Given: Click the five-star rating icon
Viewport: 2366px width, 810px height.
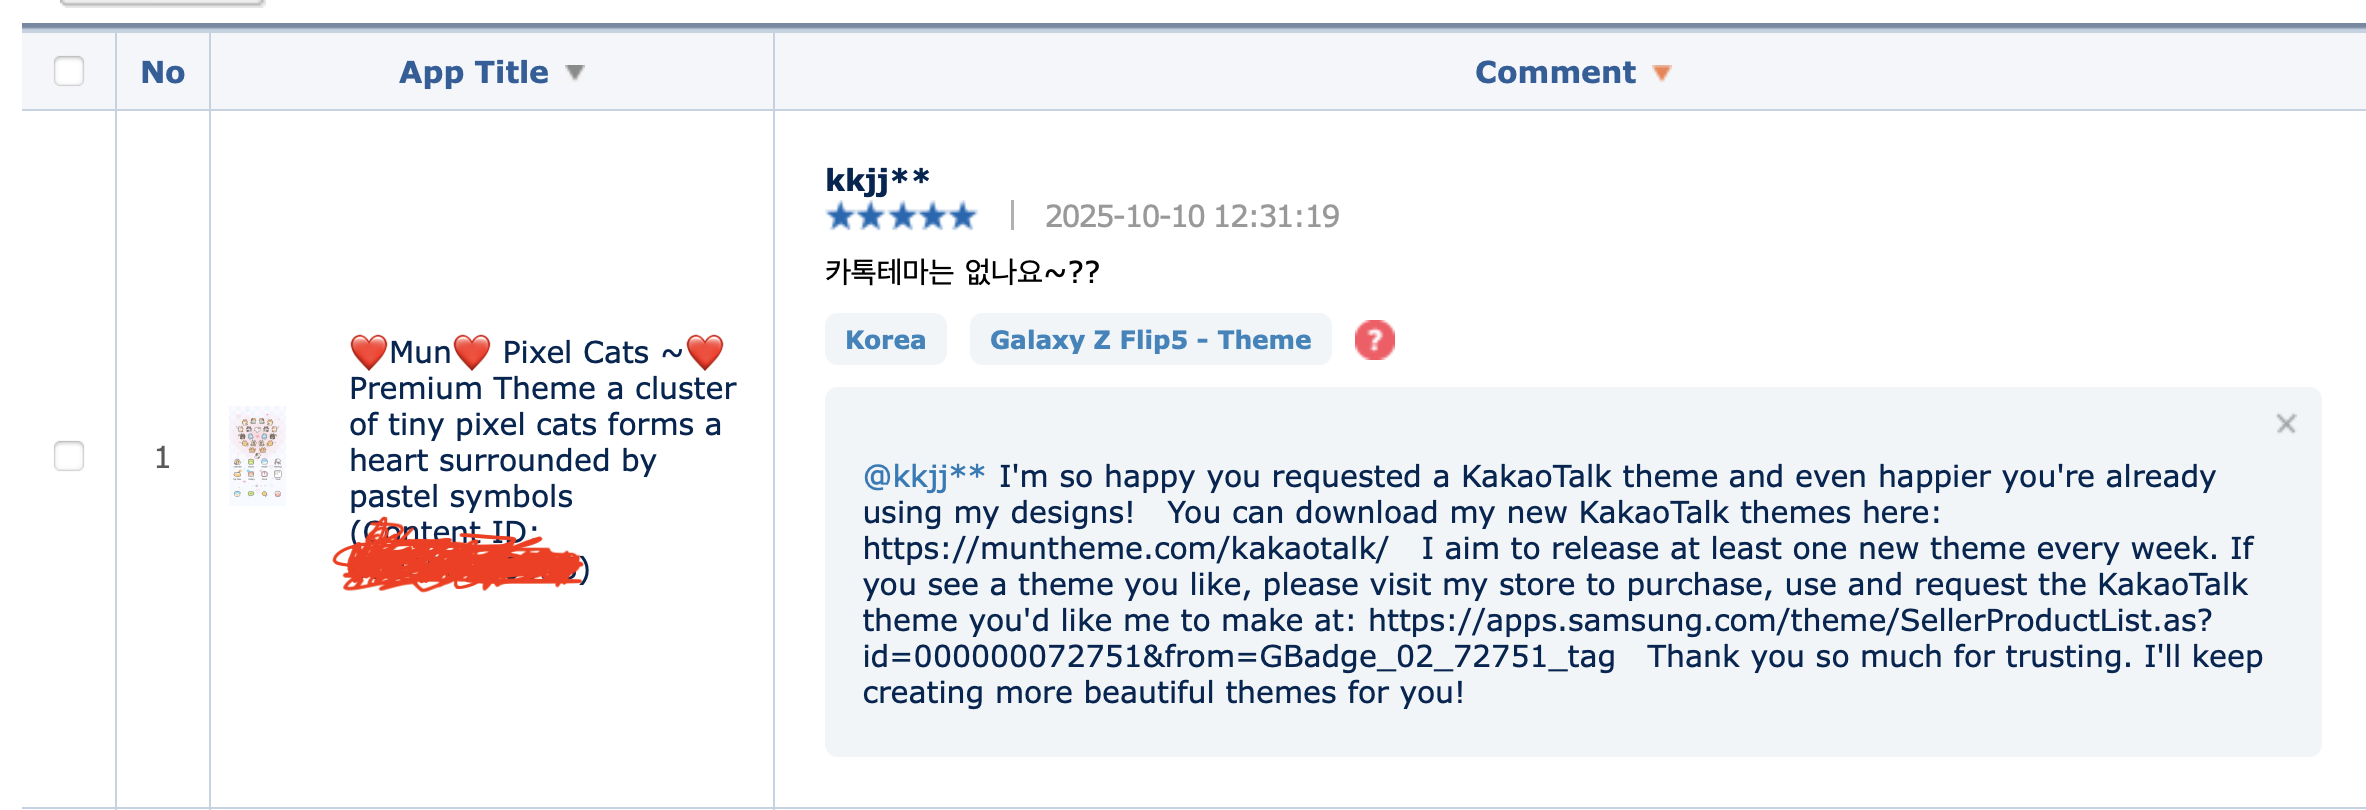Looking at the screenshot, I should tap(900, 215).
